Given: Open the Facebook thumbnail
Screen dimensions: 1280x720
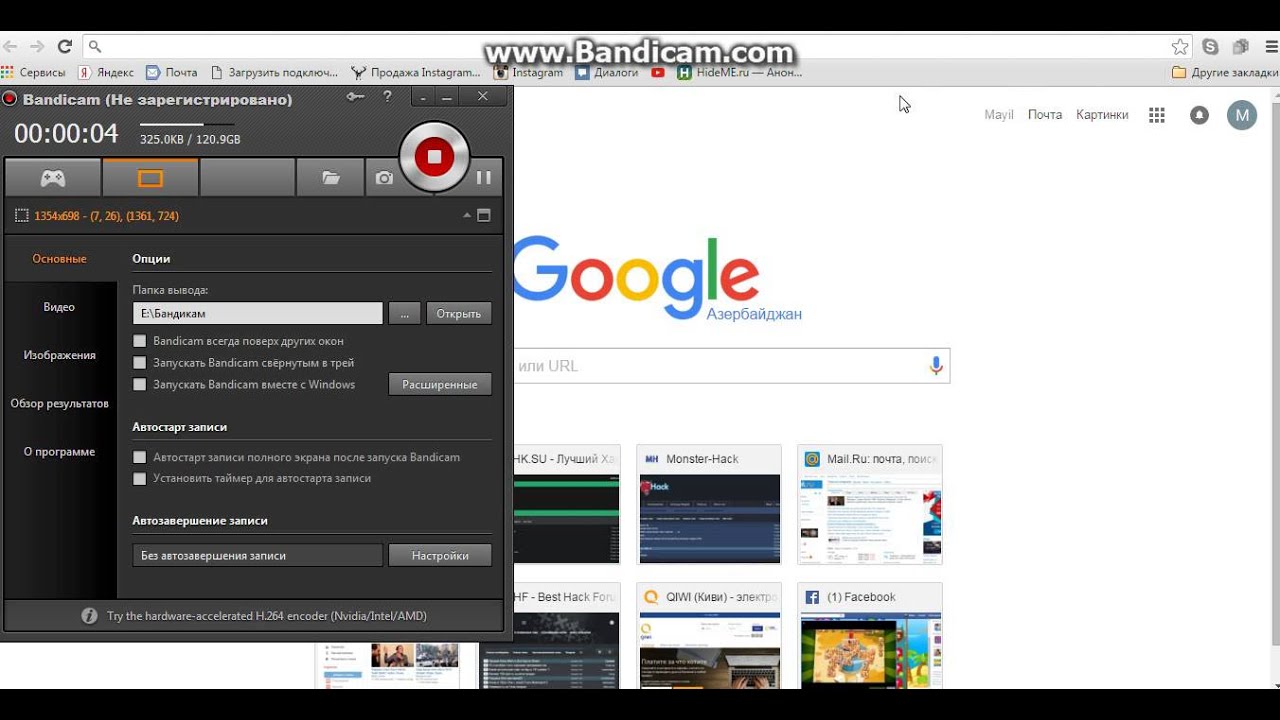Looking at the screenshot, I should [x=870, y=636].
